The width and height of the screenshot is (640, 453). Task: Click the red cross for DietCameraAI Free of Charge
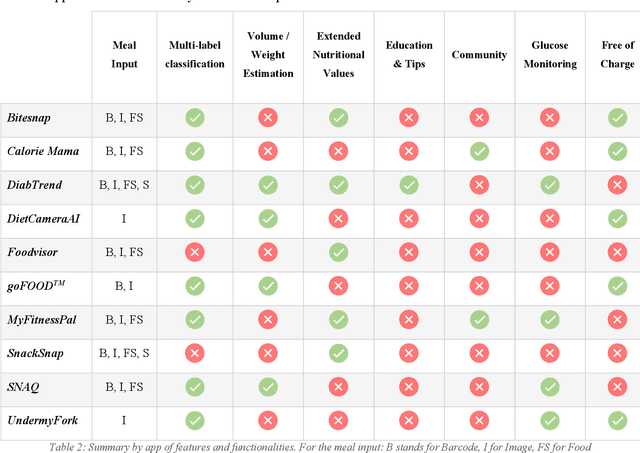[617, 219]
